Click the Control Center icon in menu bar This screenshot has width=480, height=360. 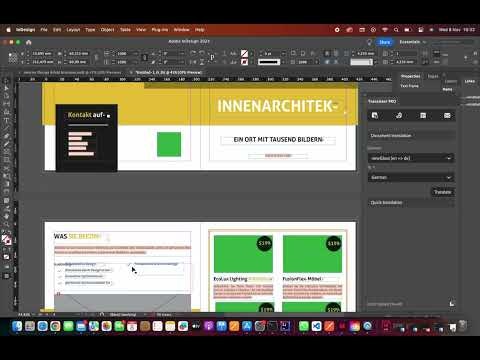click(421, 30)
